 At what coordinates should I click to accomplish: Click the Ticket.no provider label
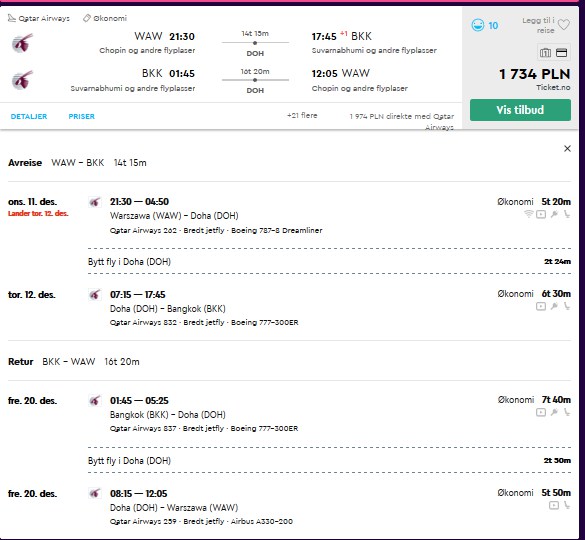(x=553, y=87)
